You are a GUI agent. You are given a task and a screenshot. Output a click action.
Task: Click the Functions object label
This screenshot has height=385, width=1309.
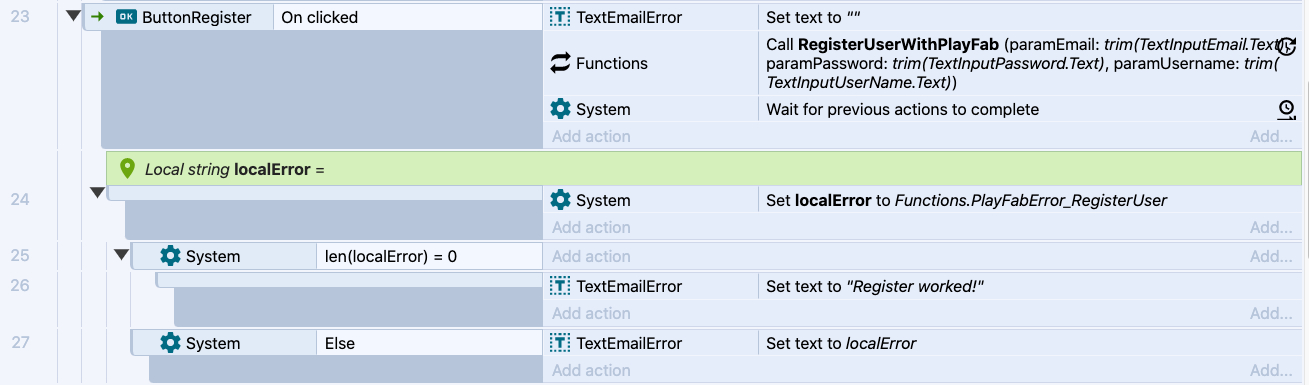(x=612, y=63)
